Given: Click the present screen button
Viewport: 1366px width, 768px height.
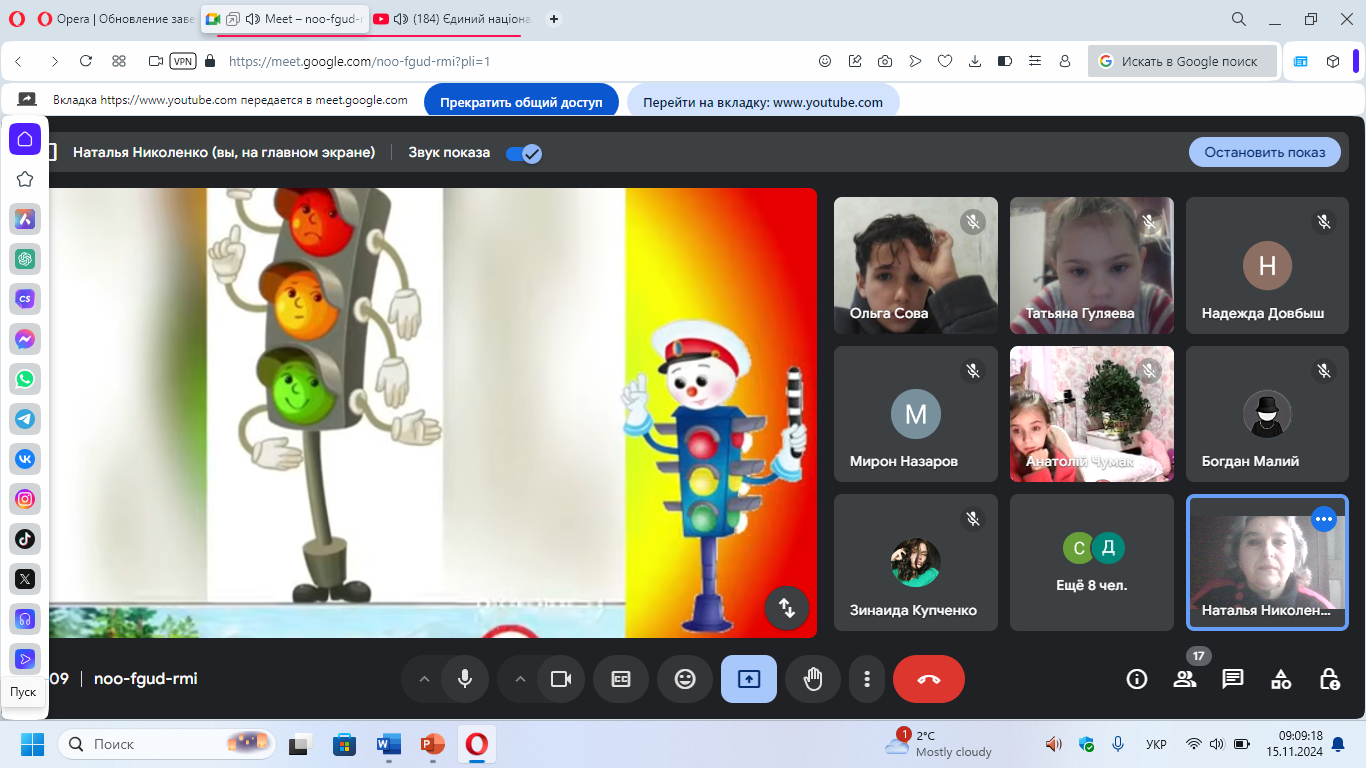Looking at the screenshot, I should coord(749,679).
